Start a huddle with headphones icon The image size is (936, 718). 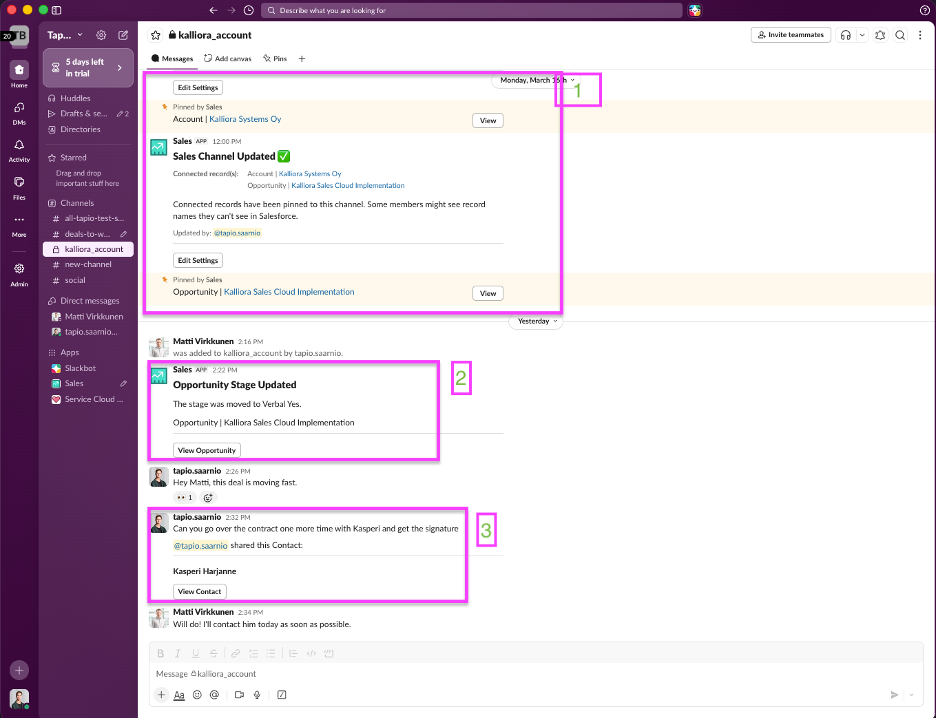[845, 35]
